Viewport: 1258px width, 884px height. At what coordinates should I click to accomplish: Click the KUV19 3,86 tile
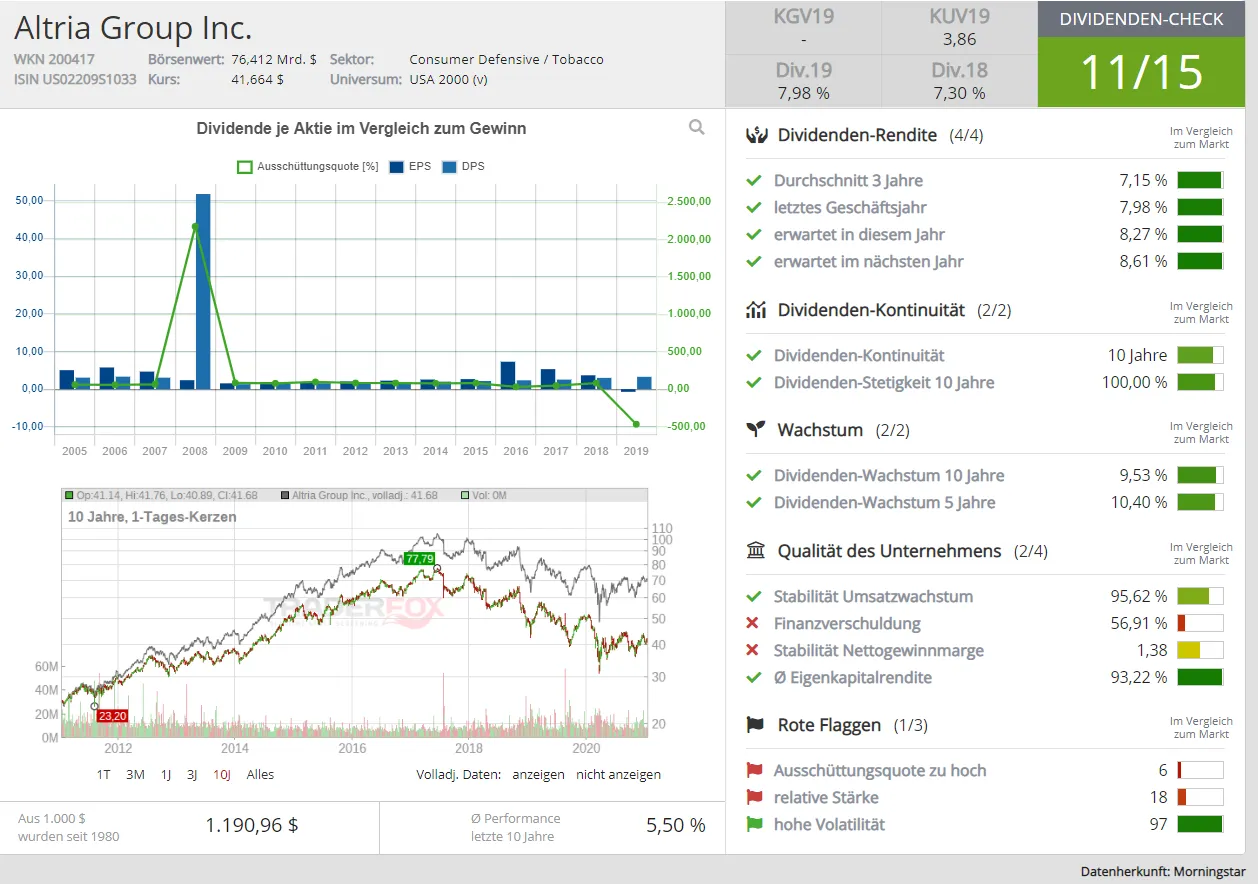click(959, 27)
